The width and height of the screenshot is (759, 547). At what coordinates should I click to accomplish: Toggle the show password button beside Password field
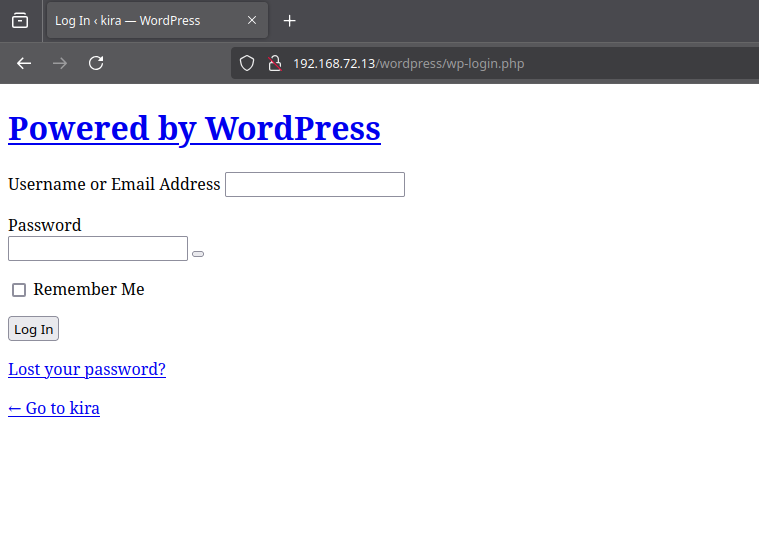point(198,254)
